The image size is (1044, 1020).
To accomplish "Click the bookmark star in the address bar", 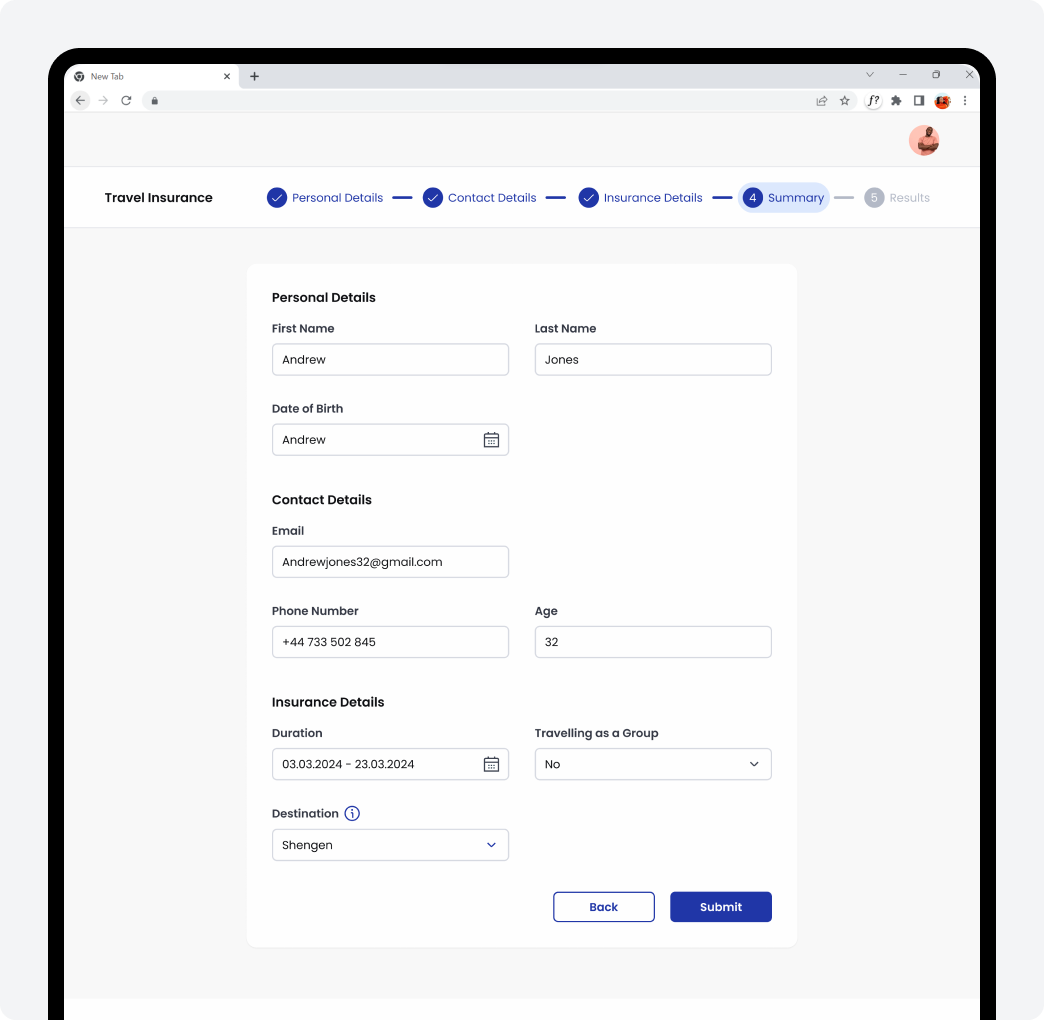I will tap(845, 100).
